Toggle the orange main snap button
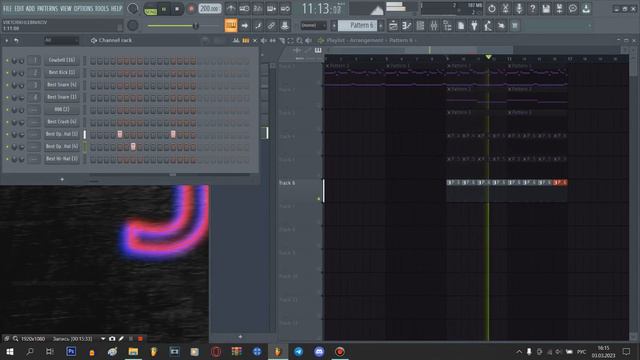 (x=231, y=25)
